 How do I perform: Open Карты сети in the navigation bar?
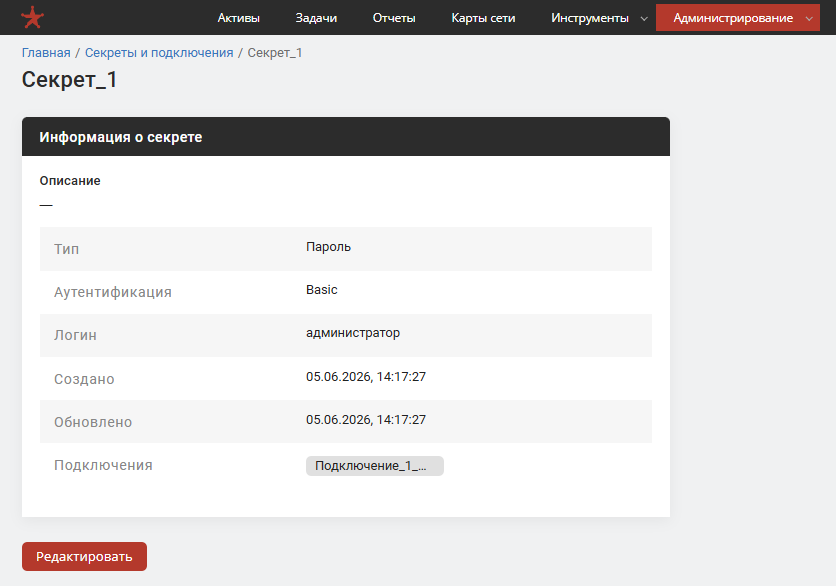coord(483,18)
